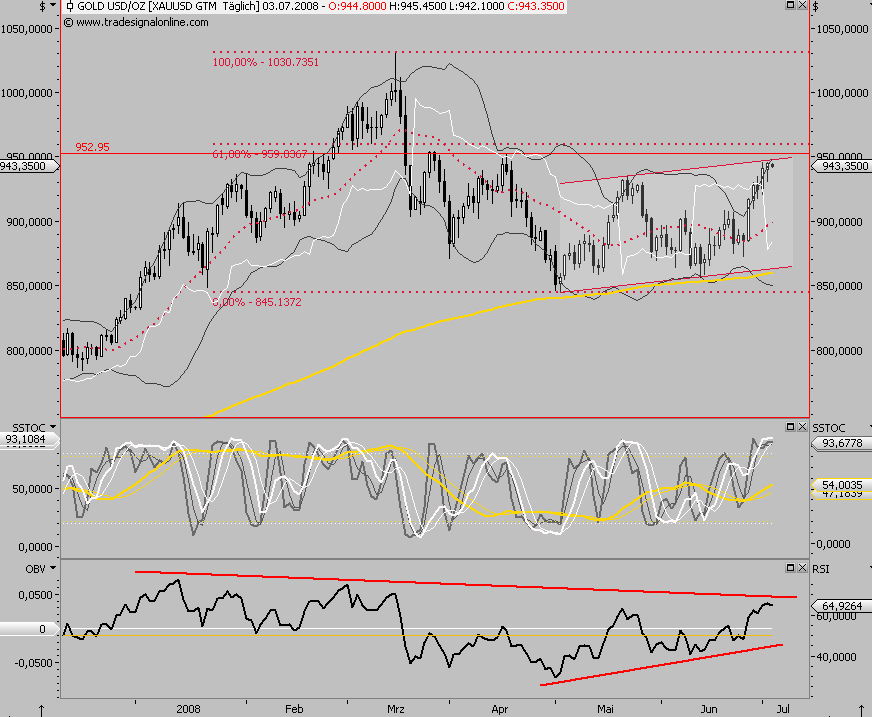Click the Mai label on time axis

click(x=605, y=709)
